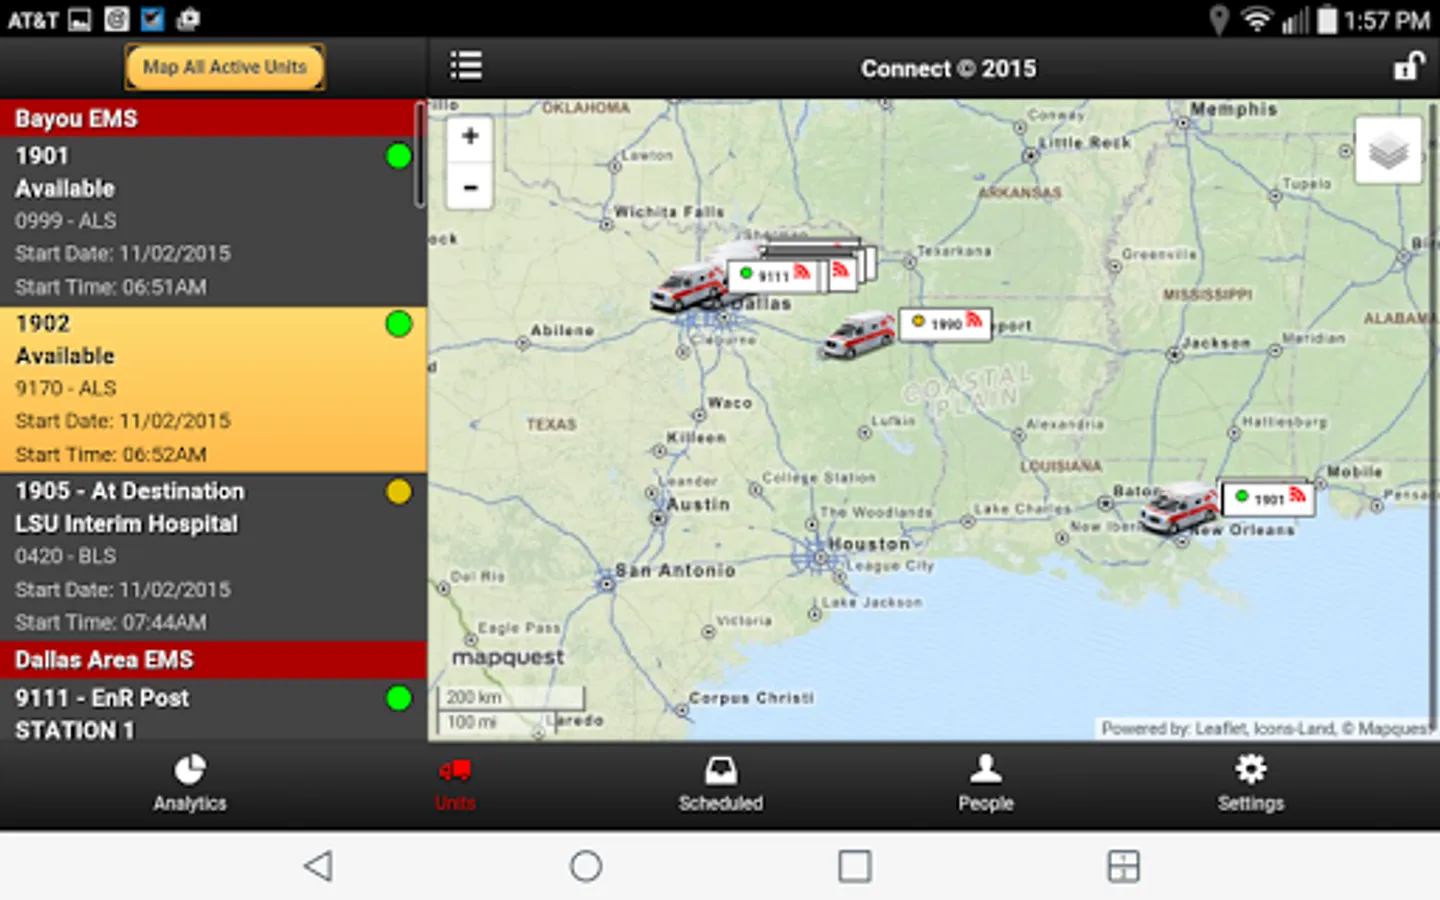Click the ambulance marker near New Orleans

(x=1180, y=507)
